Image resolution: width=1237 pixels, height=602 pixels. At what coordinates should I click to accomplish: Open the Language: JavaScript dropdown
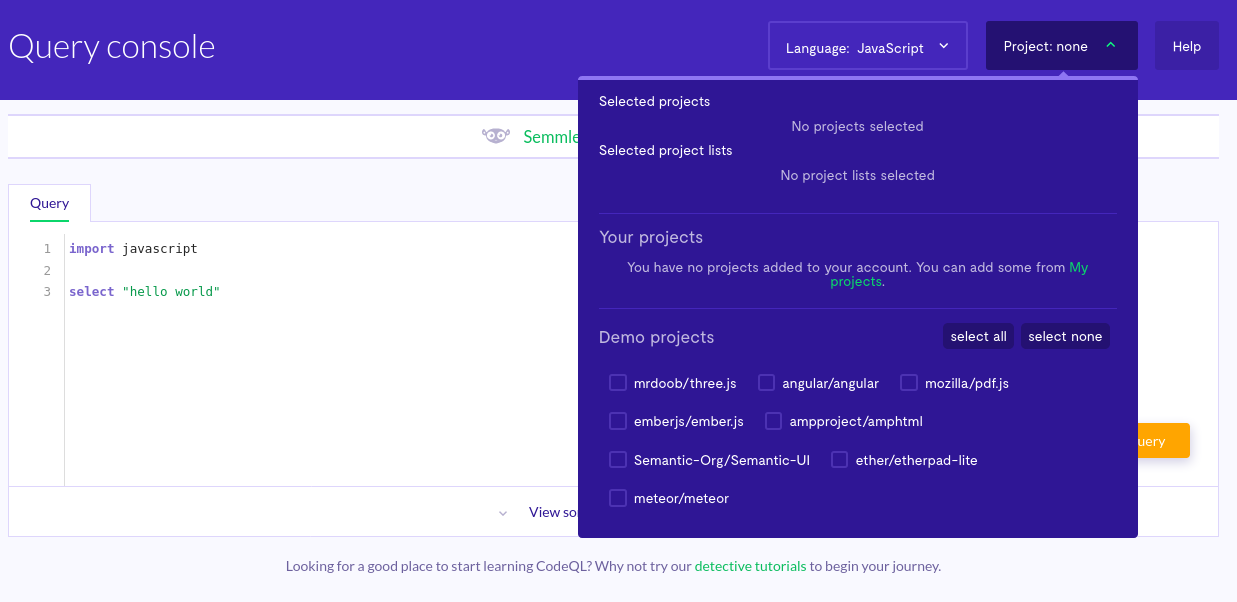(866, 46)
